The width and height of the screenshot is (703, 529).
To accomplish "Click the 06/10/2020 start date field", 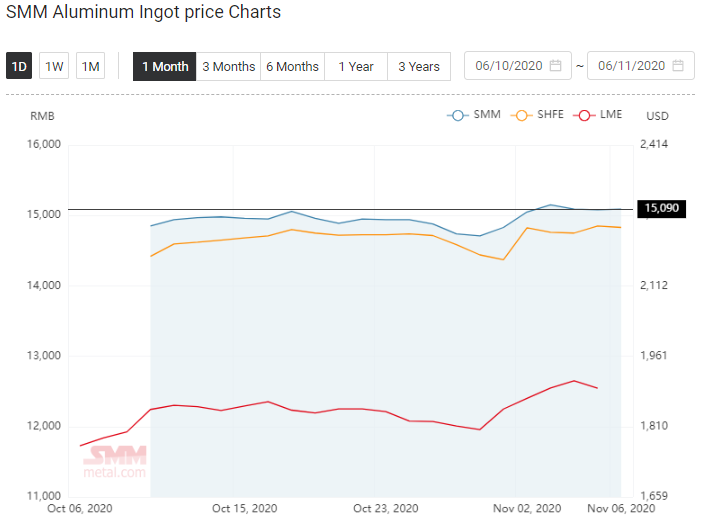I will pos(518,65).
